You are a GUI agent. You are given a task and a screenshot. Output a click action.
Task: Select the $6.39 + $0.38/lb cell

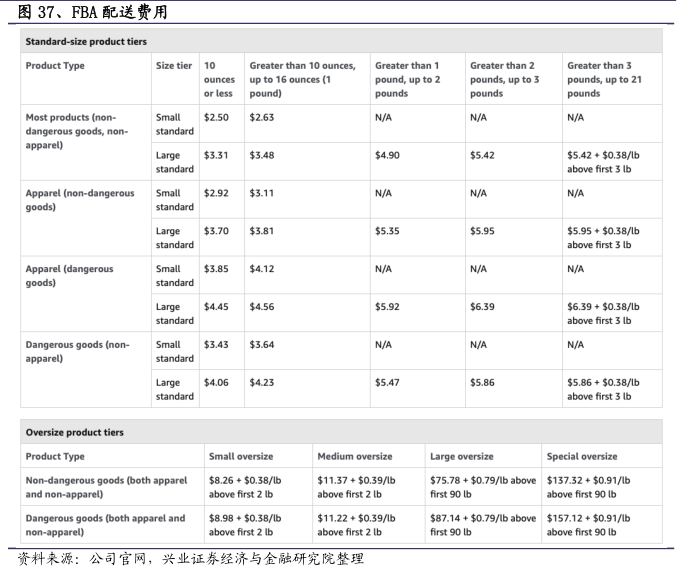pyautogui.click(x=603, y=313)
